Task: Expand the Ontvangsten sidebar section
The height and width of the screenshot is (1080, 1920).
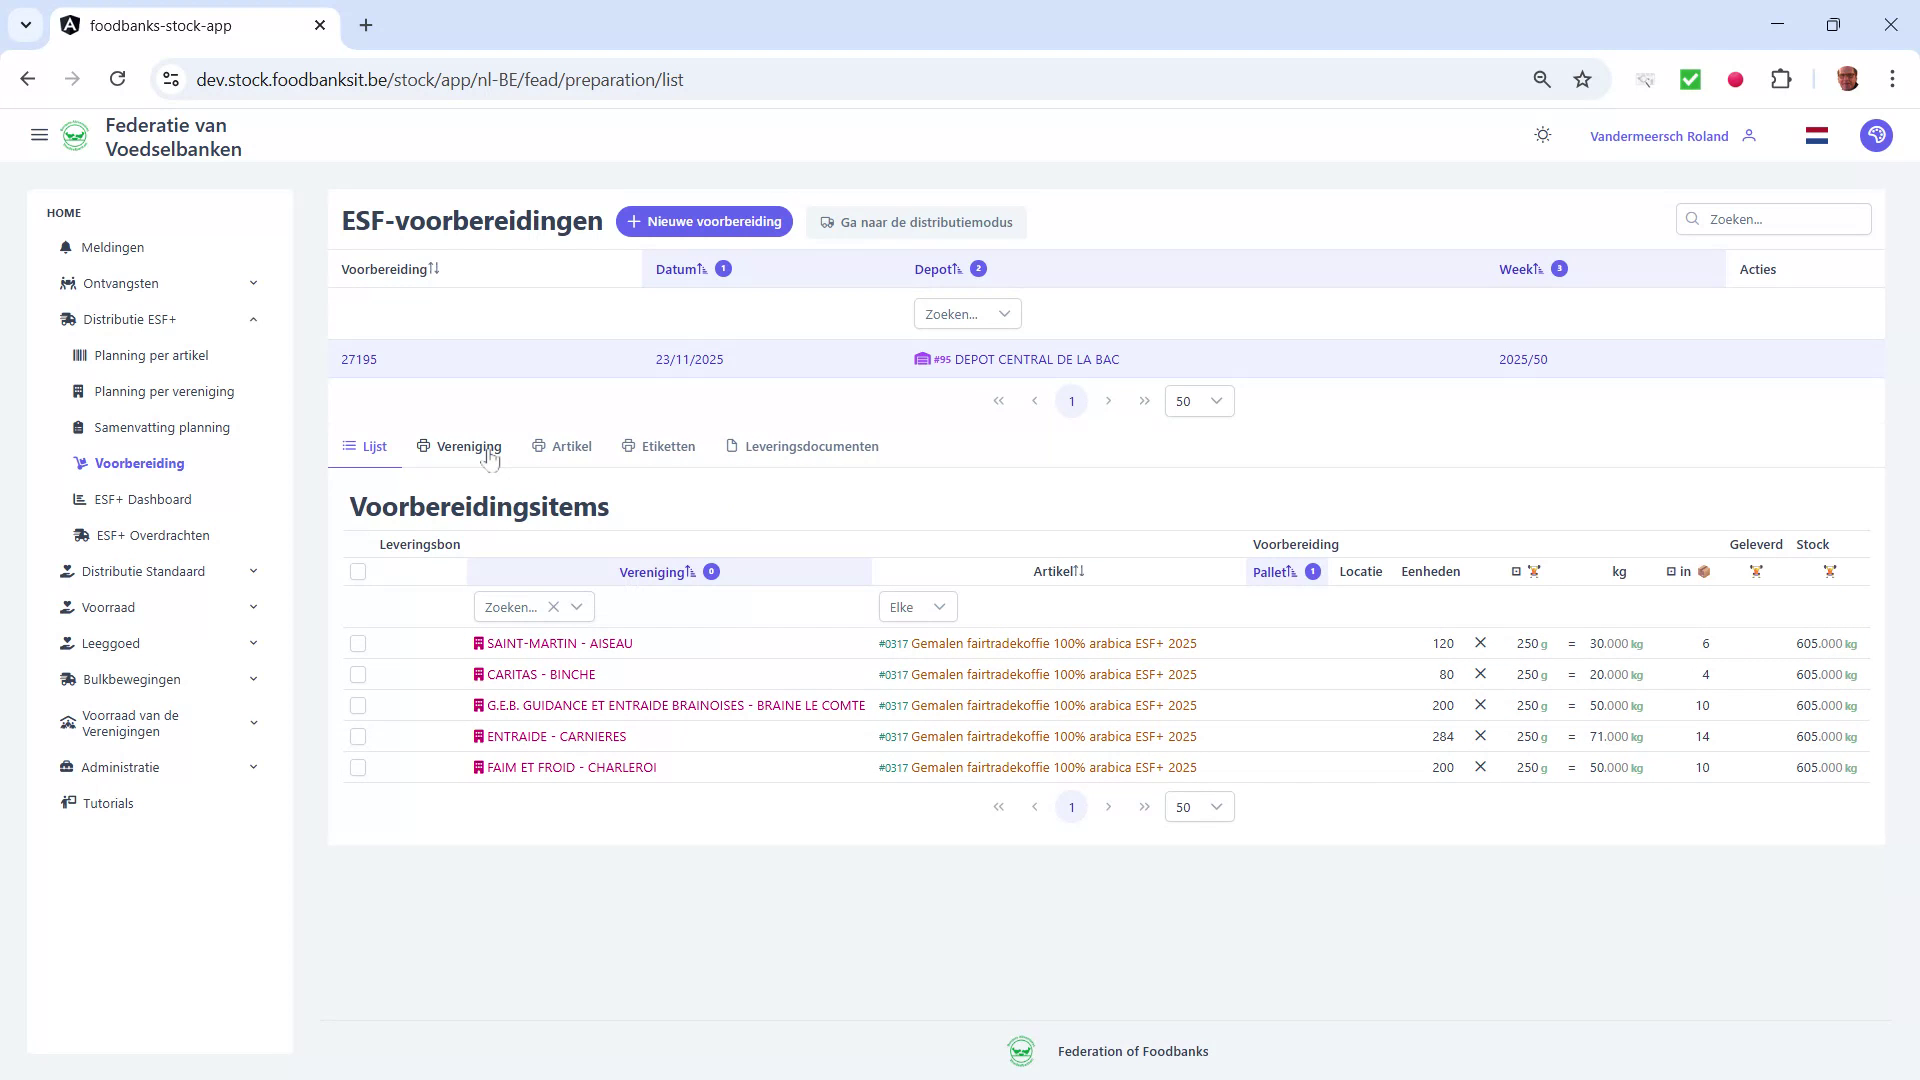Action: click(253, 283)
